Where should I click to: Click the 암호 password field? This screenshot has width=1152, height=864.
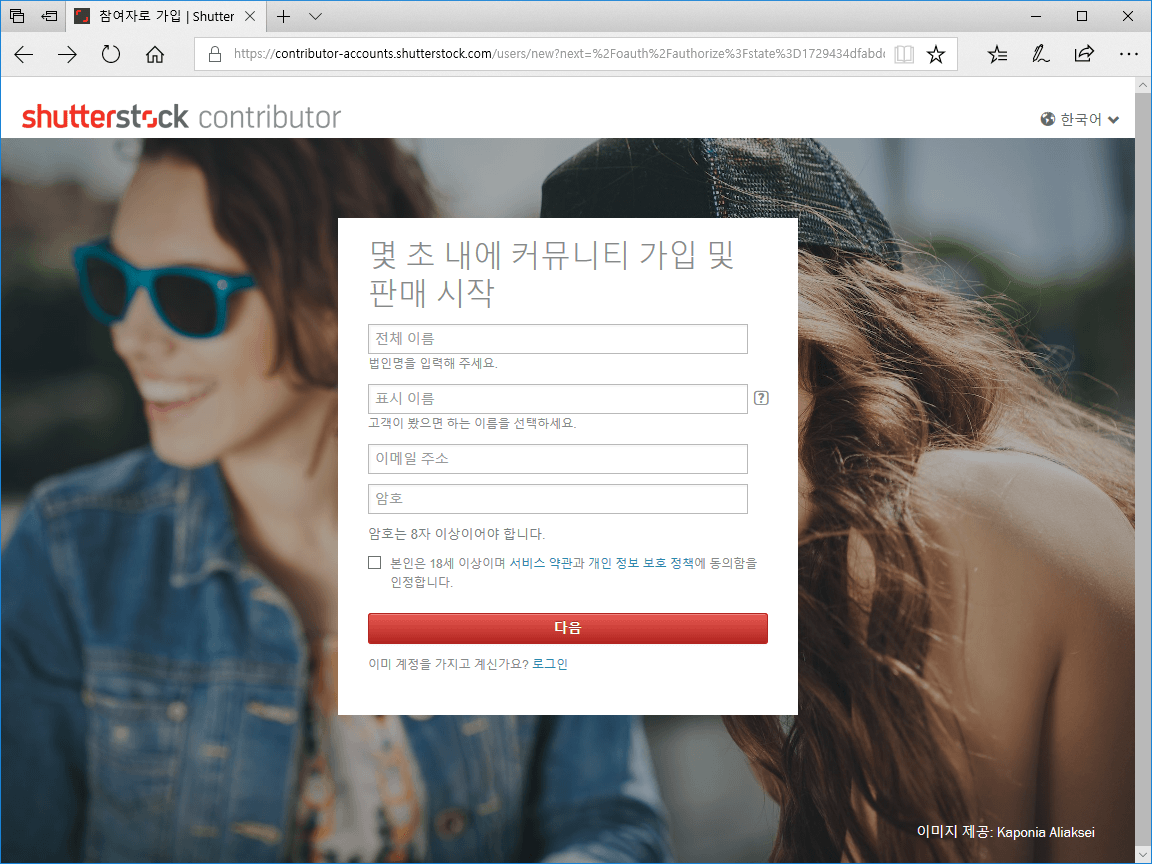558,499
